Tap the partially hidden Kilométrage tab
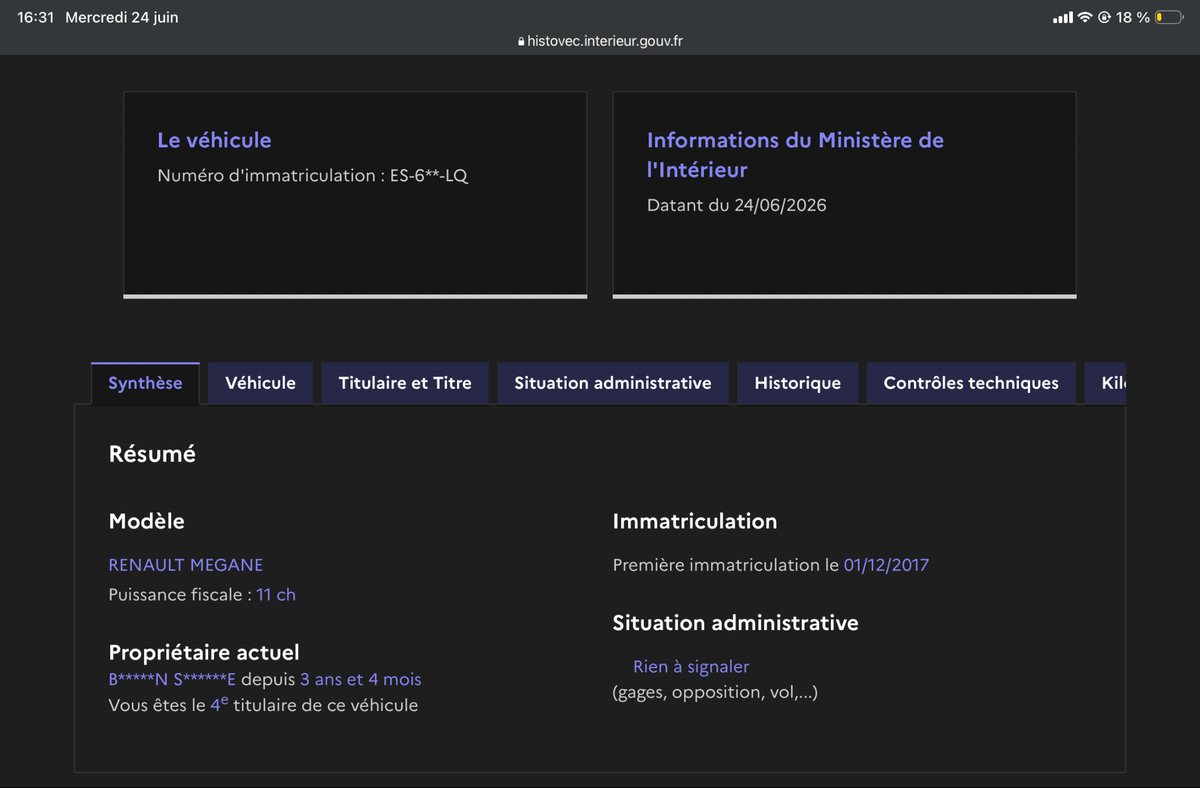Image resolution: width=1200 pixels, height=788 pixels. (1105, 383)
